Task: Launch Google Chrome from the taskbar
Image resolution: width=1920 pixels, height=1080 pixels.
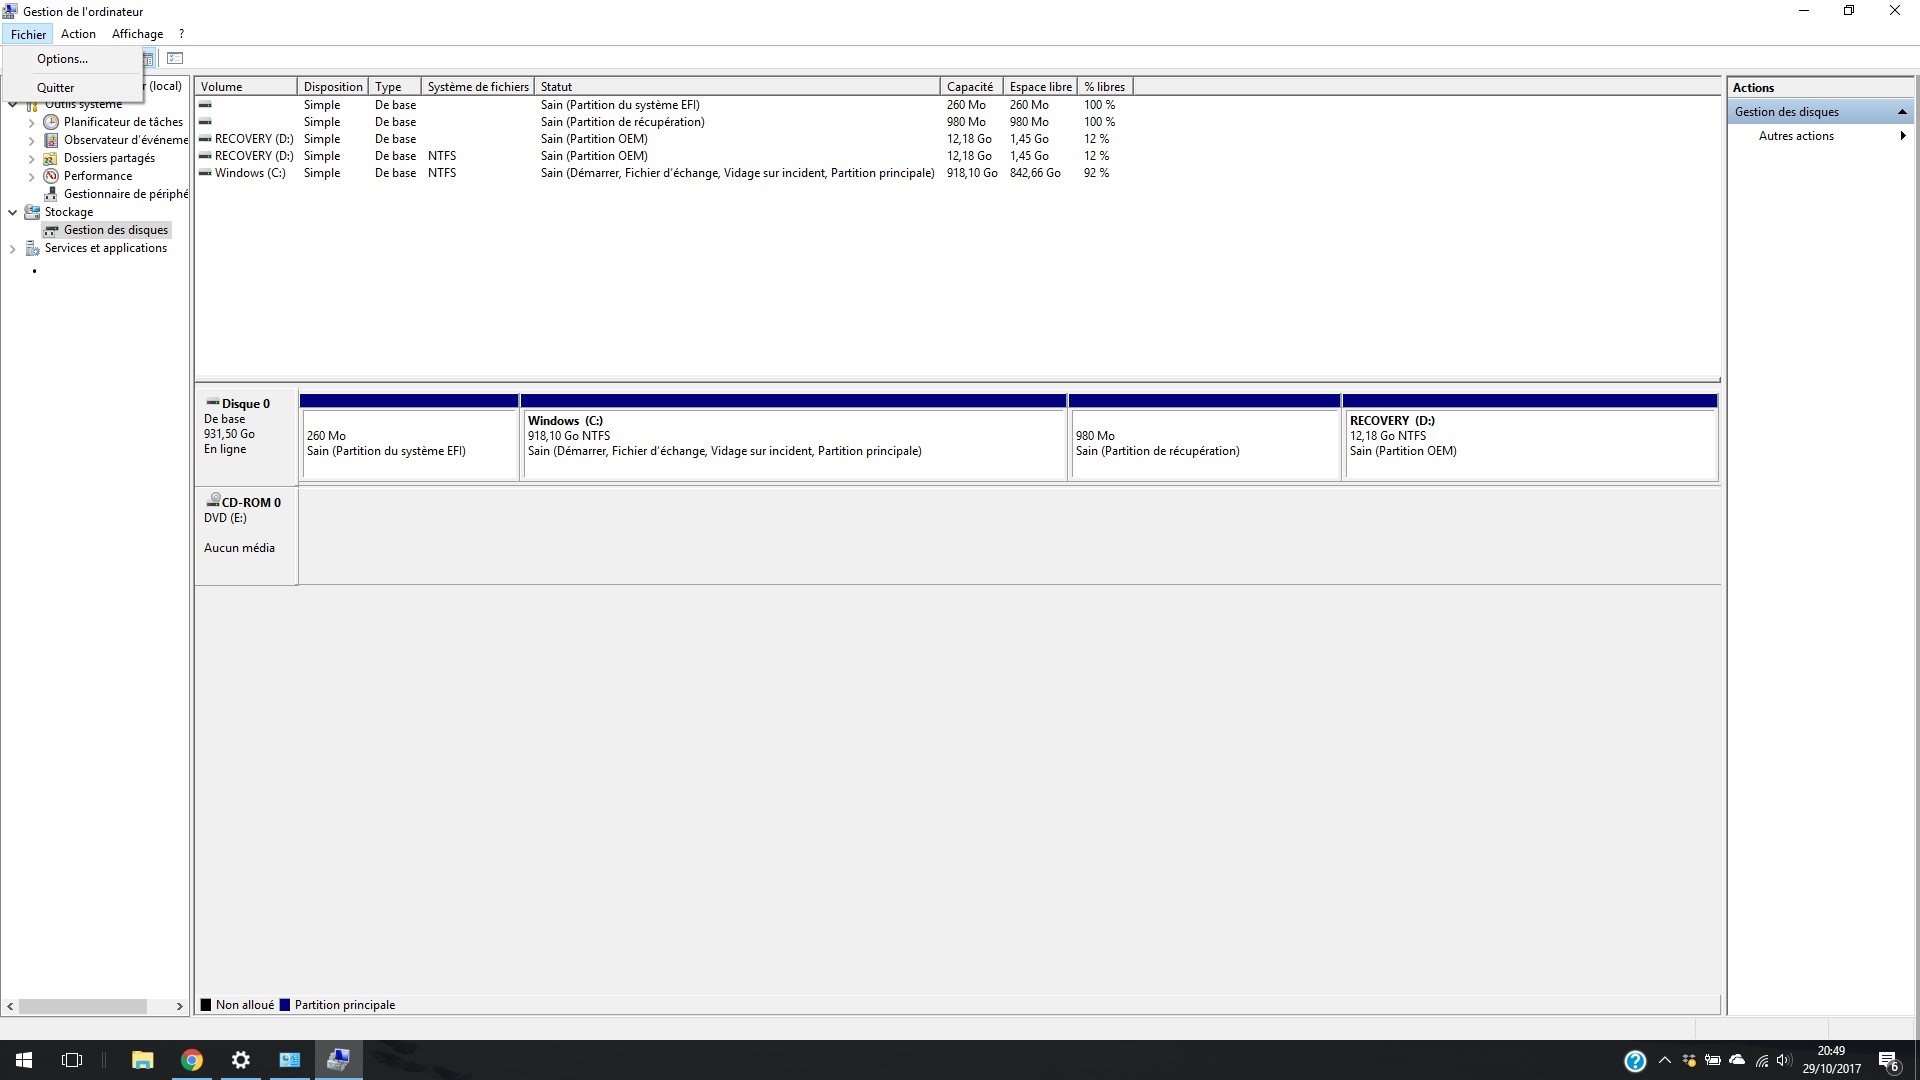Action: tap(191, 1060)
